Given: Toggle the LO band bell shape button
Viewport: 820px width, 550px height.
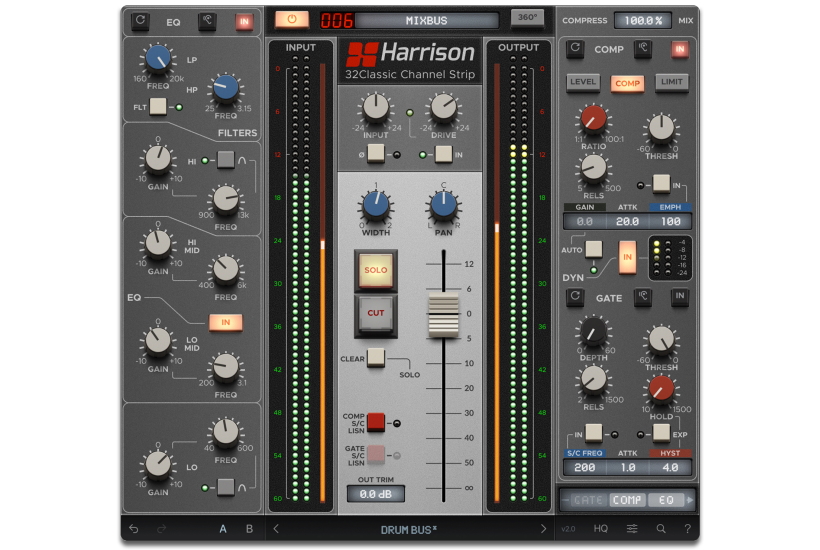Looking at the screenshot, I should click(226, 487).
